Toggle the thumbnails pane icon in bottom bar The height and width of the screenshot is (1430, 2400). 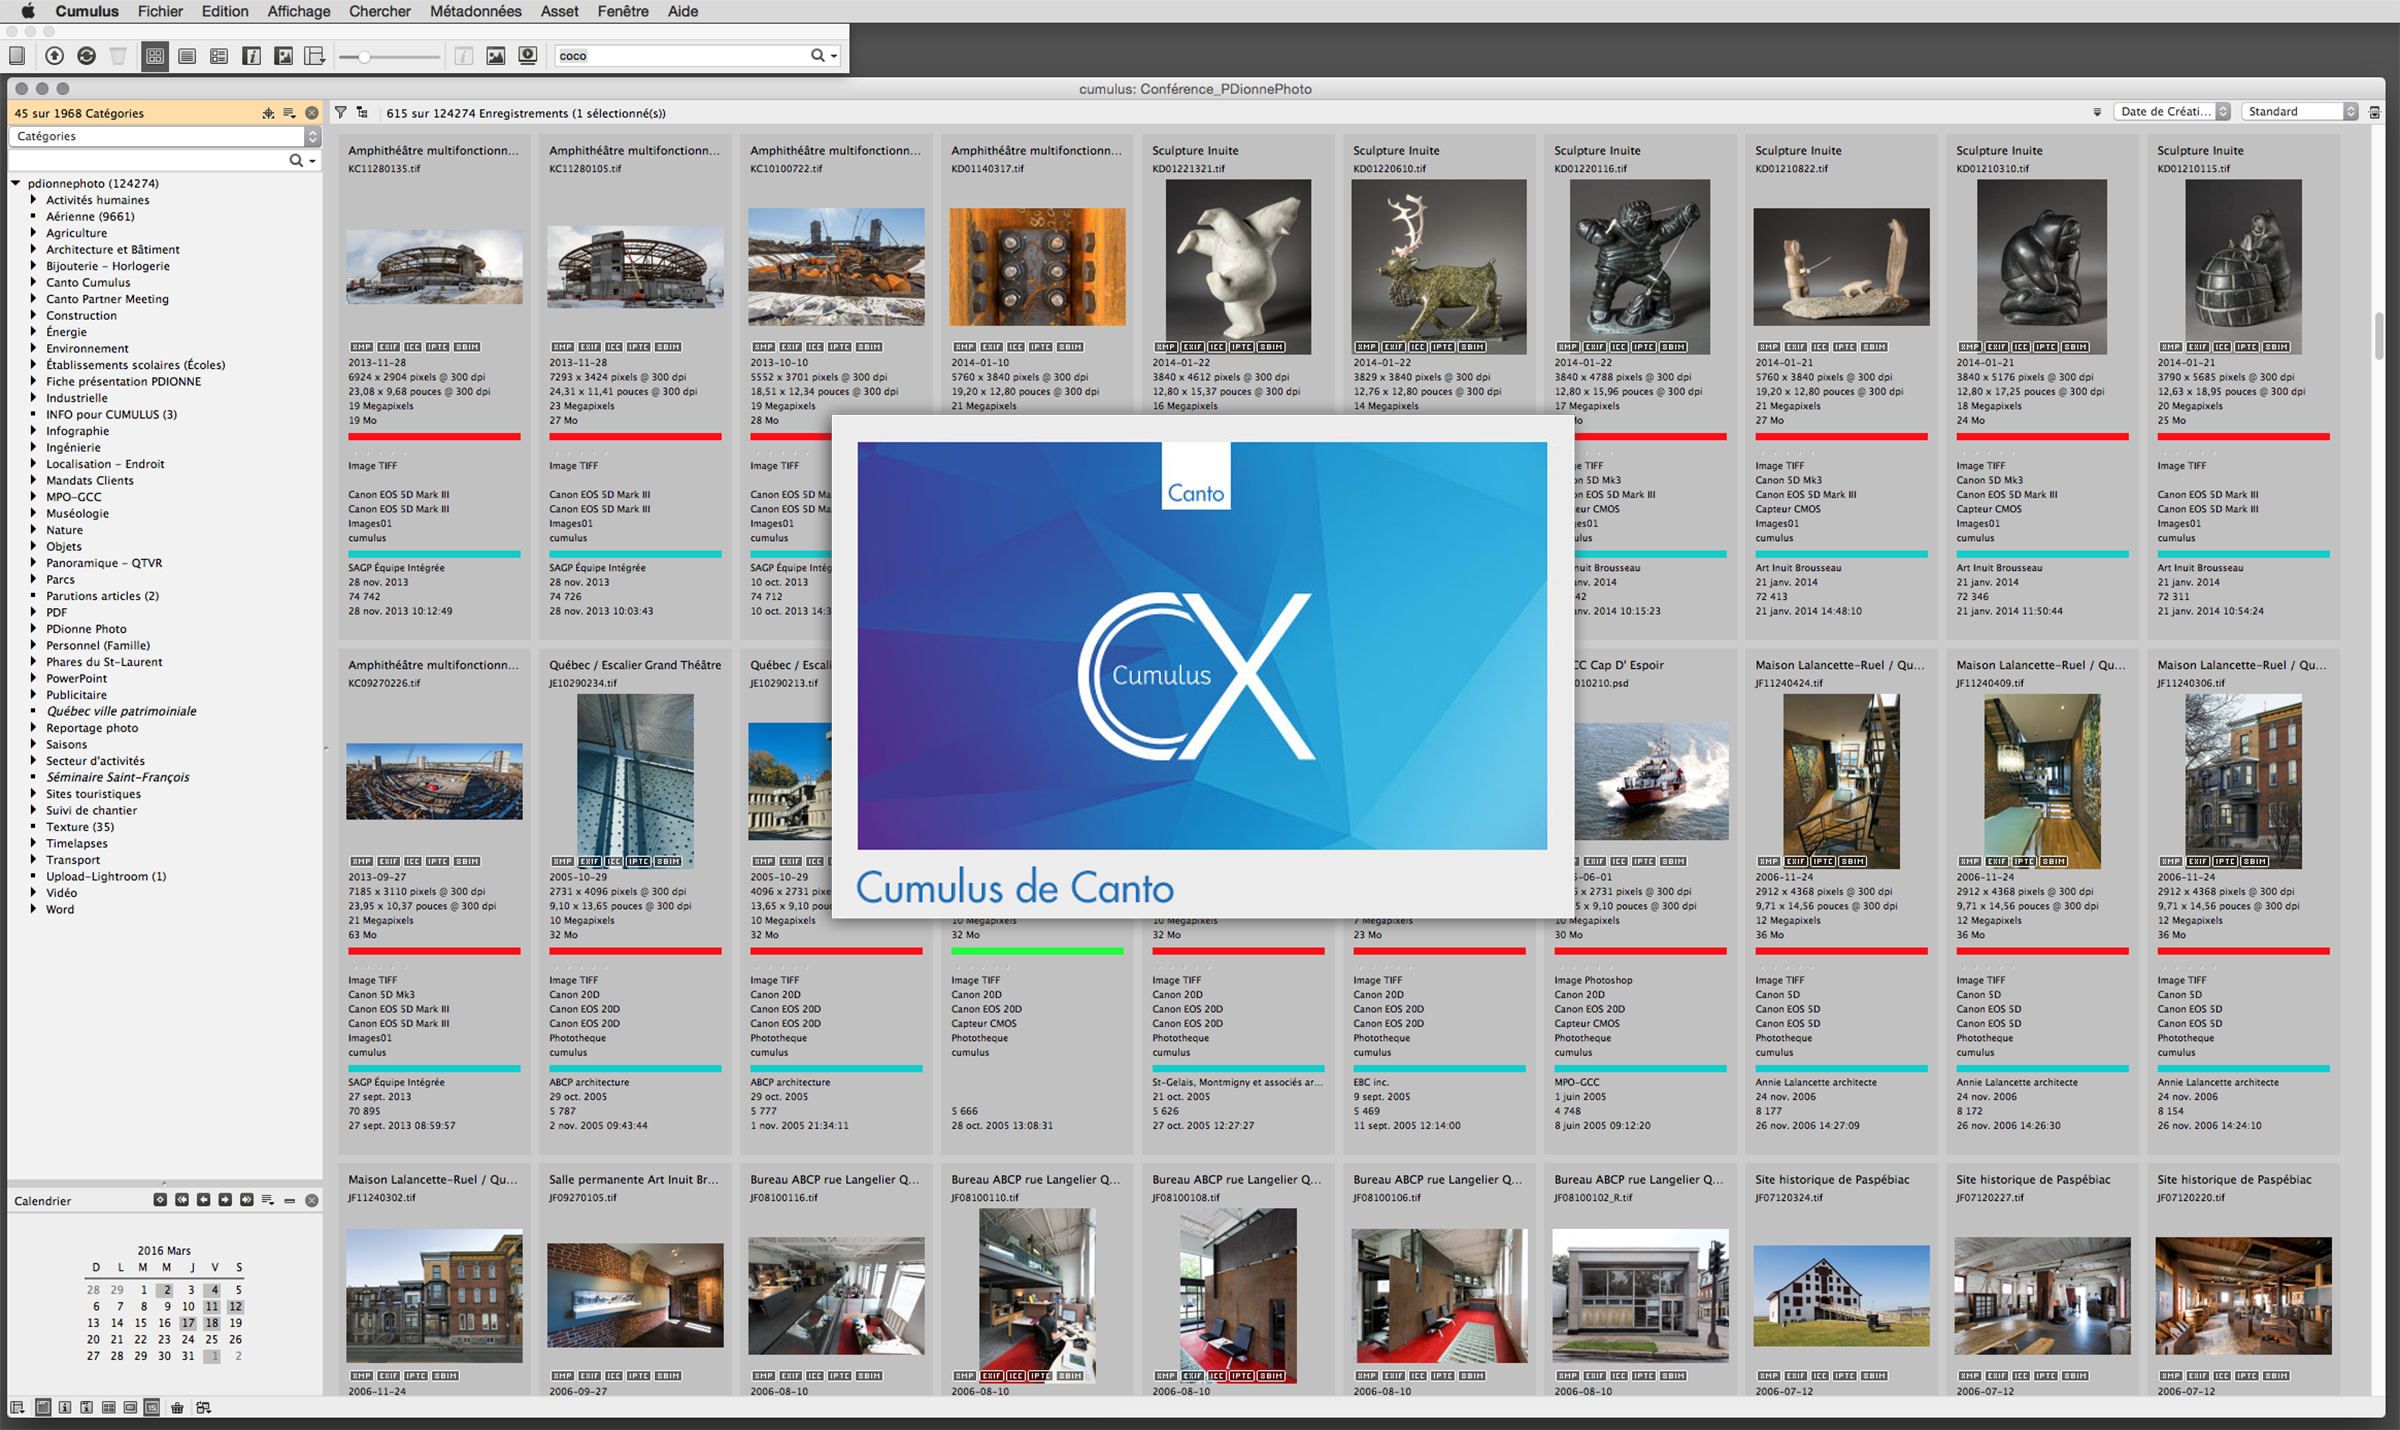[109, 1408]
